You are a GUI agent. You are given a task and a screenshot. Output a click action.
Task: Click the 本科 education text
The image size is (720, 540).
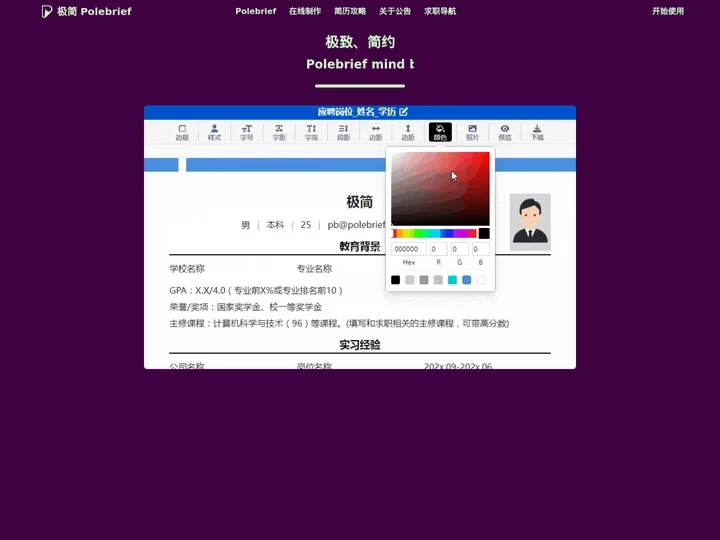275,225
